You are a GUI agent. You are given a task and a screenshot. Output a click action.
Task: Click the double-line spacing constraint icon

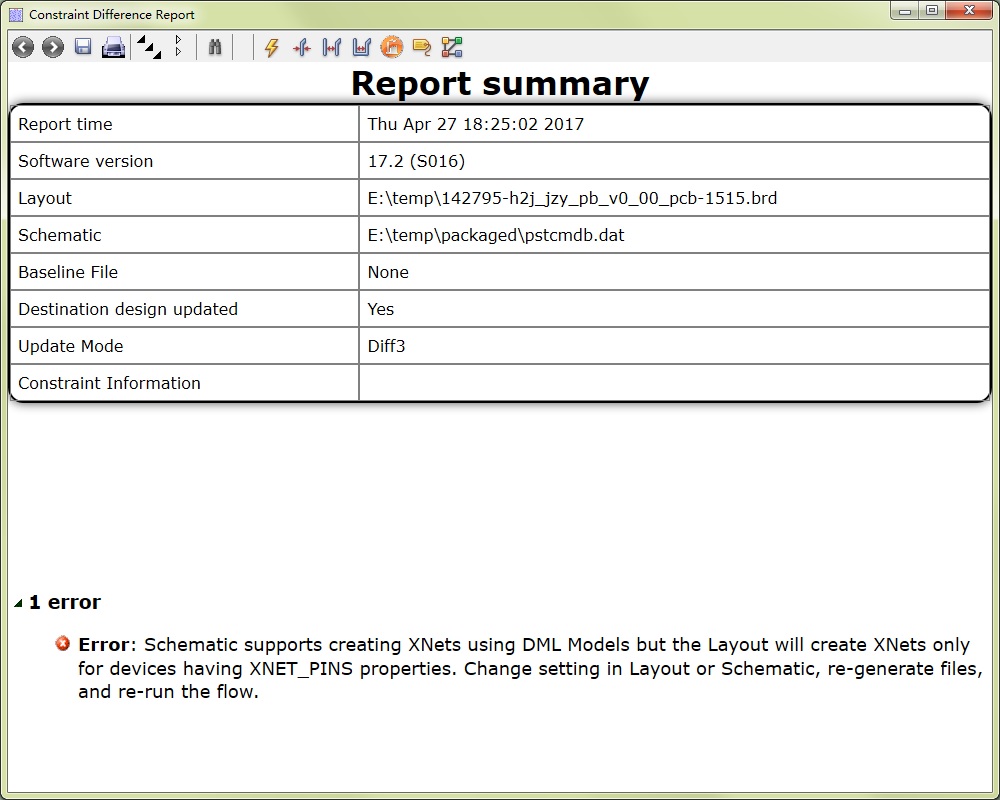coord(332,47)
